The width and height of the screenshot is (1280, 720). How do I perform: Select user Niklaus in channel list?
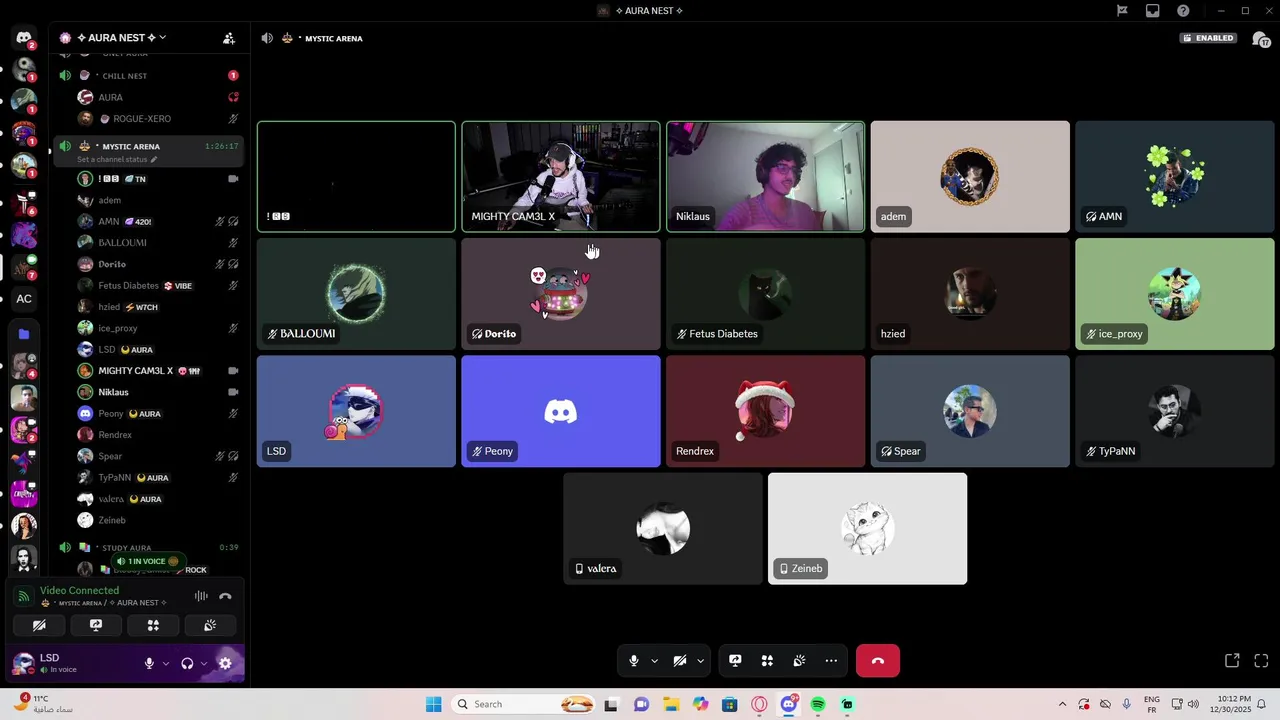click(158, 392)
